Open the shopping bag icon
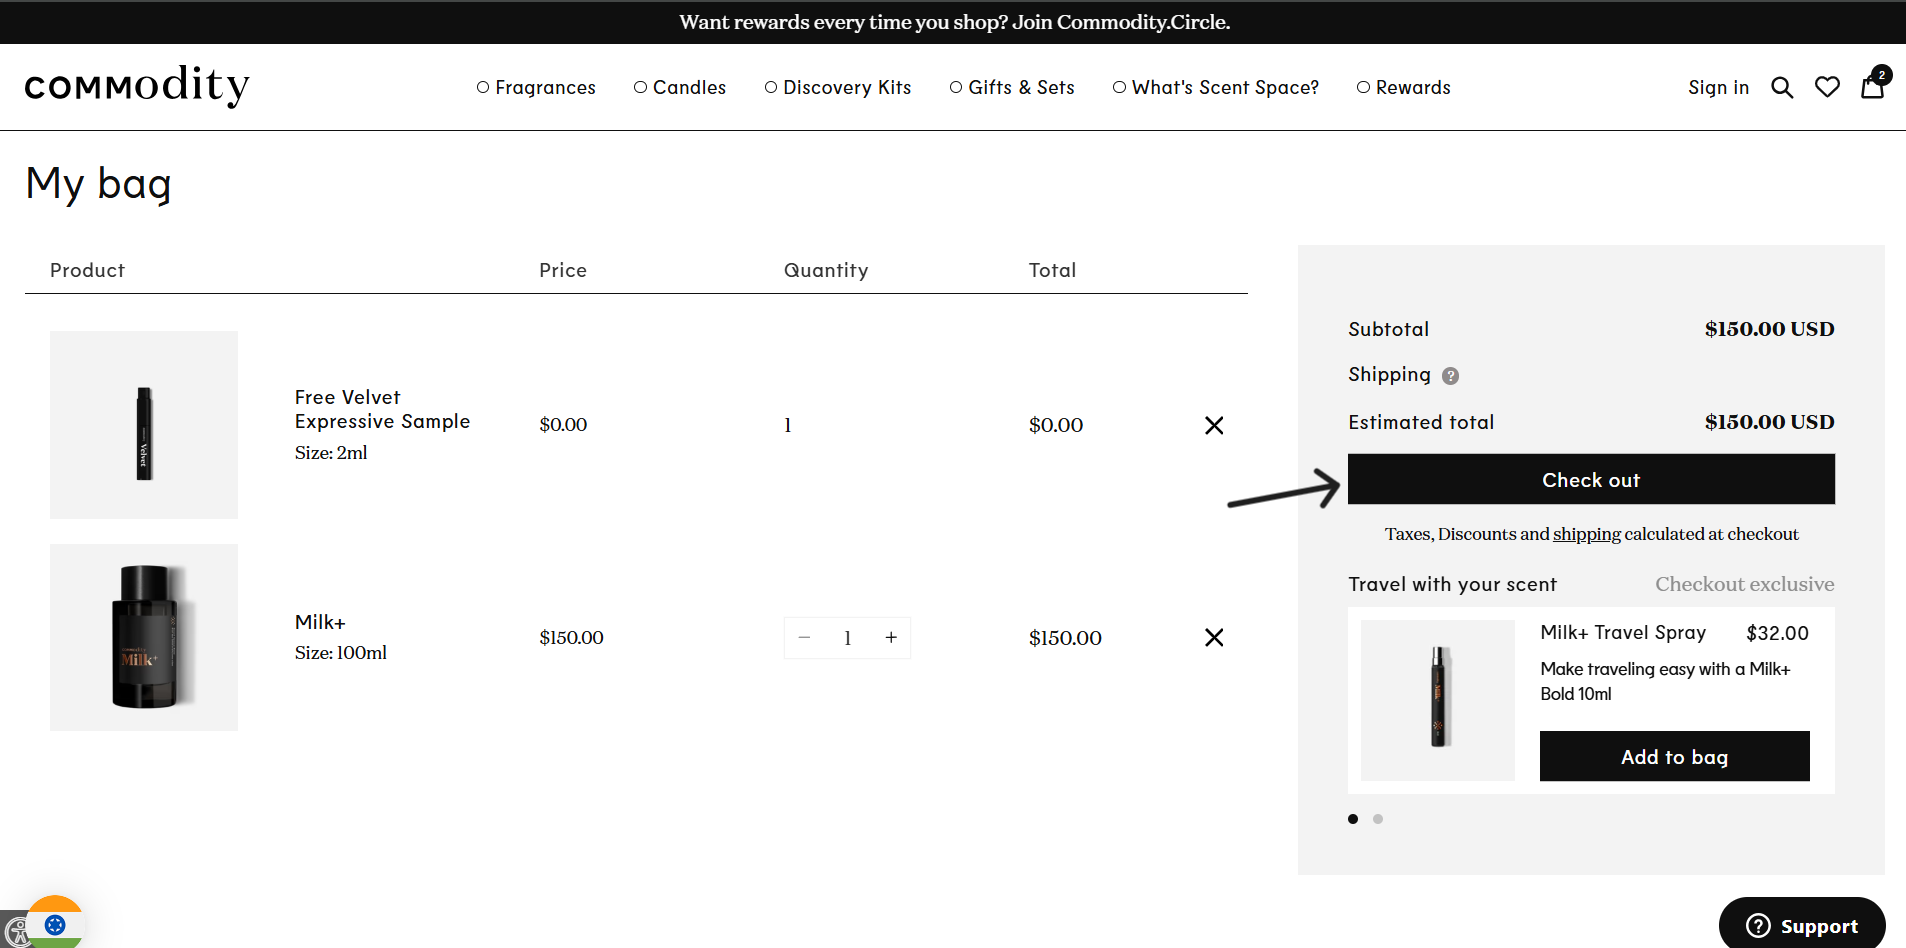 pos(1872,87)
